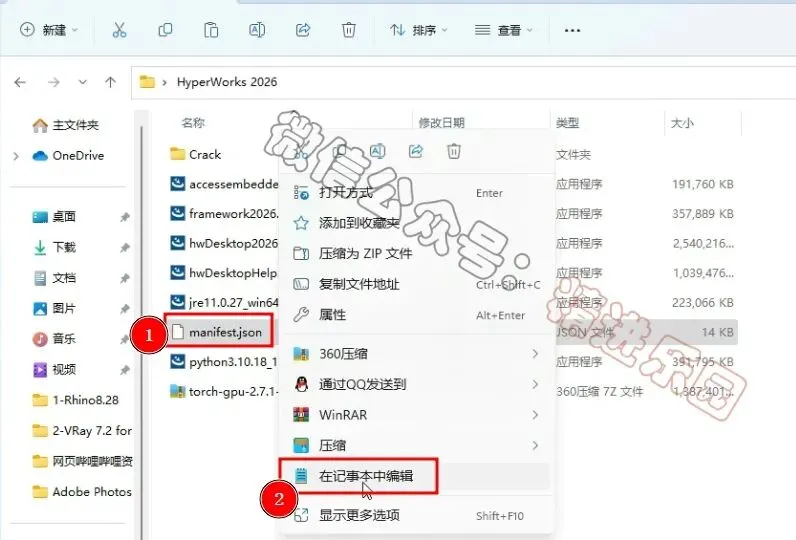The image size is (796, 540).
Task: Open Adobe Photos folder in the sidebar
Action: [82, 491]
